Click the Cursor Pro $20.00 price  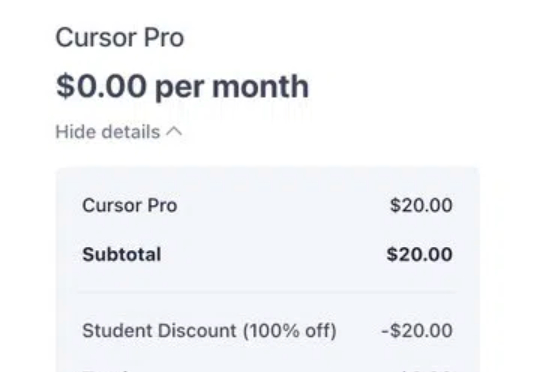click(x=421, y=205)
